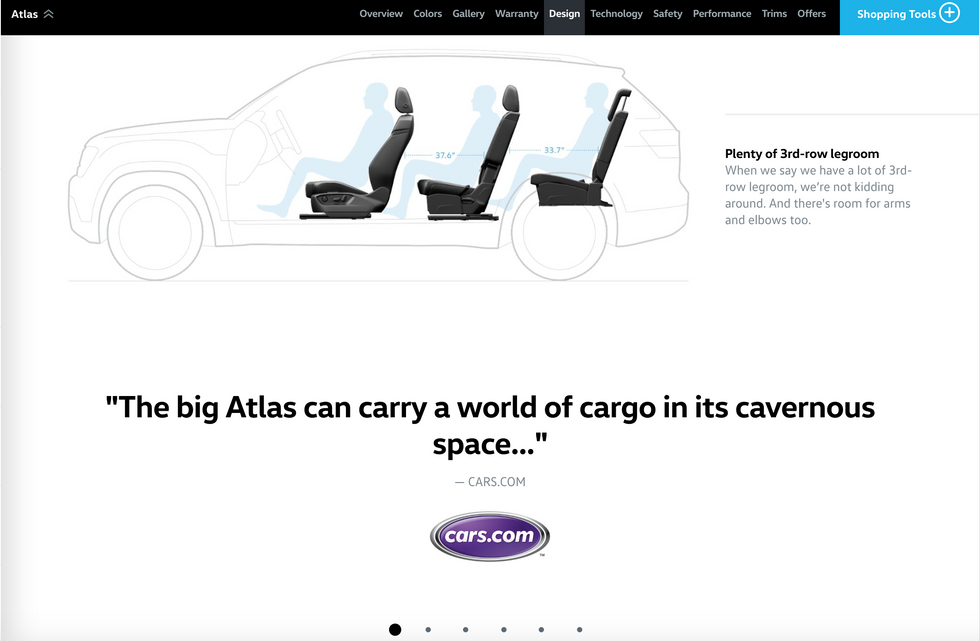This screenshot has width=980, height=641.
Task: Open the Trims section
Action: pos(774,14)
